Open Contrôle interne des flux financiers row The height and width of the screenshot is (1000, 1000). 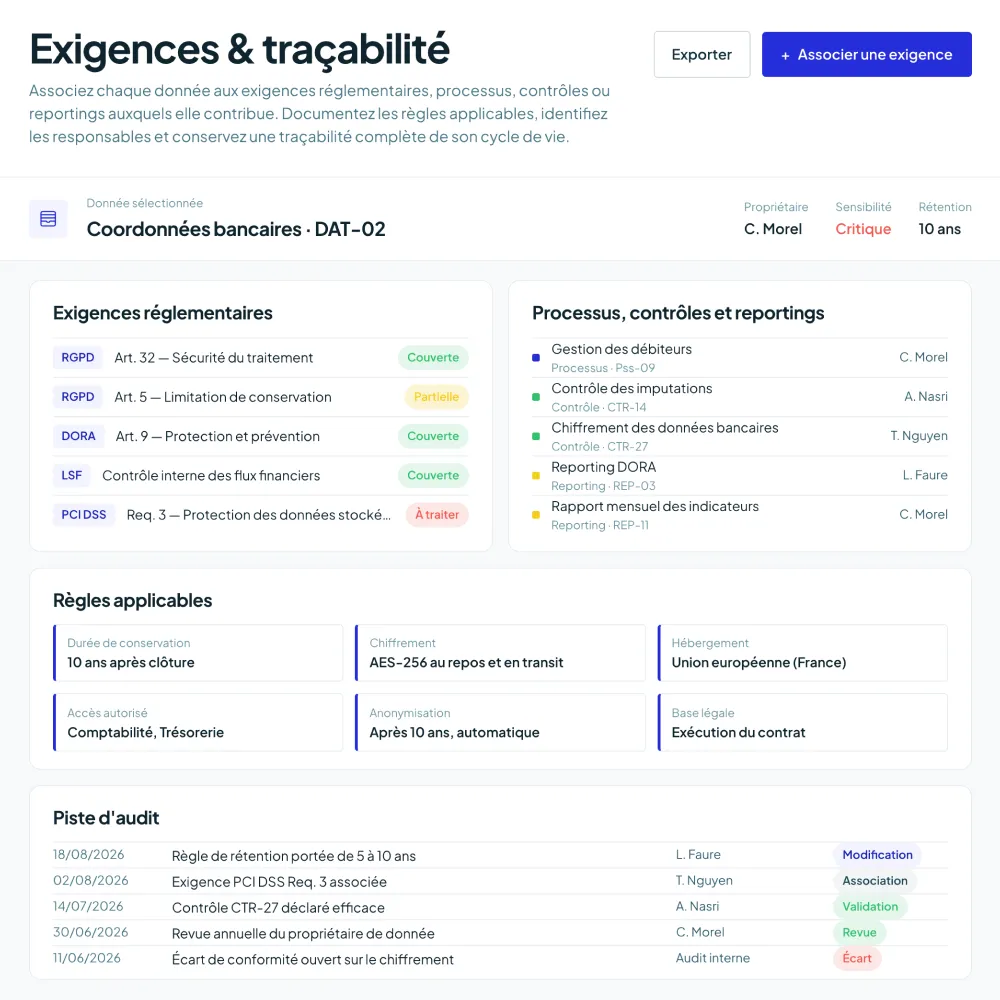coord(260,476)
